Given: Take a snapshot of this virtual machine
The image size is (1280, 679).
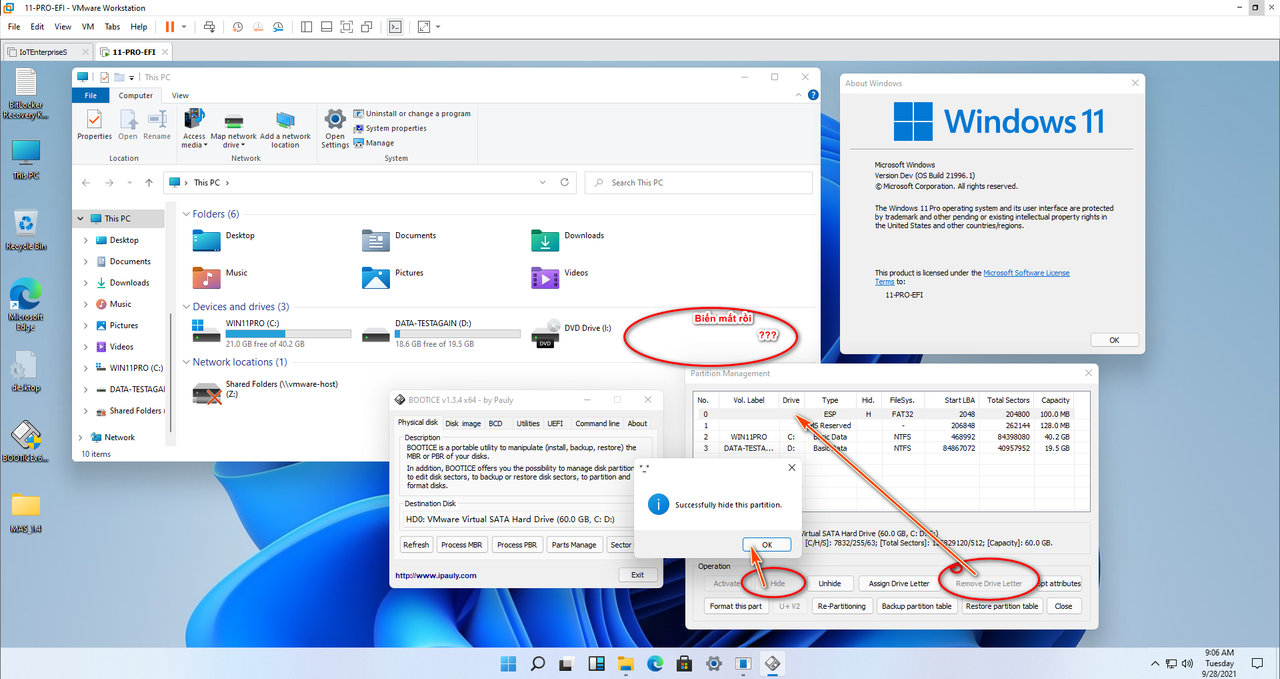Looking at the screenshot, I should [237, 26].
